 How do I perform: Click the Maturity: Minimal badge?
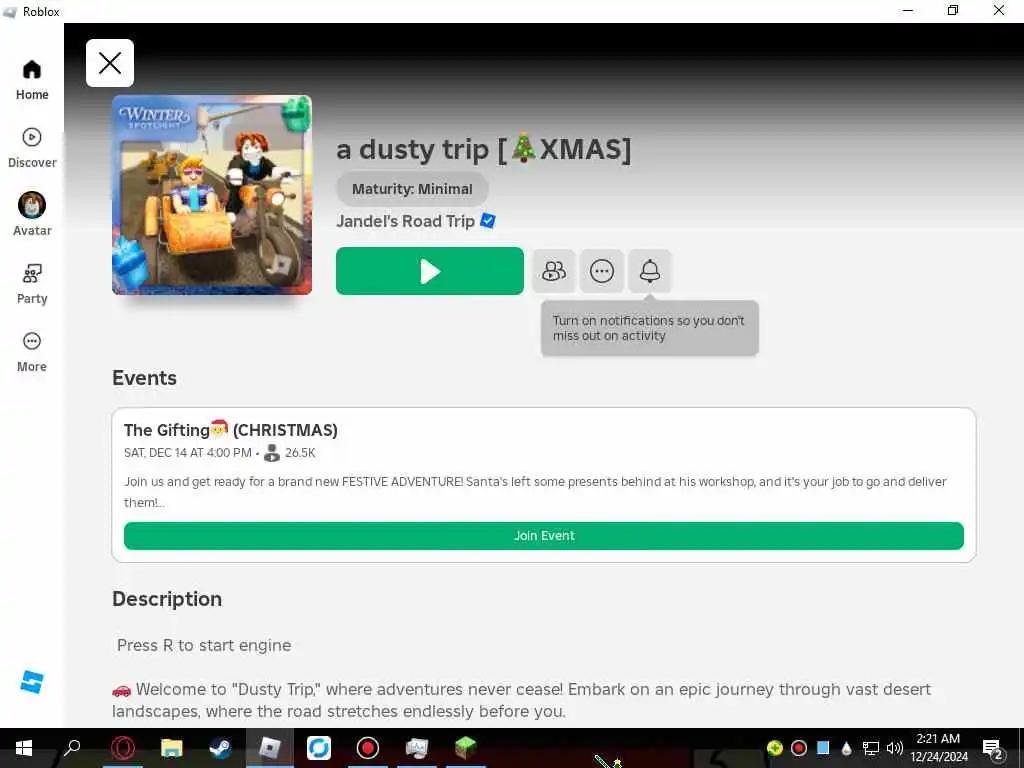click(412, 189)
